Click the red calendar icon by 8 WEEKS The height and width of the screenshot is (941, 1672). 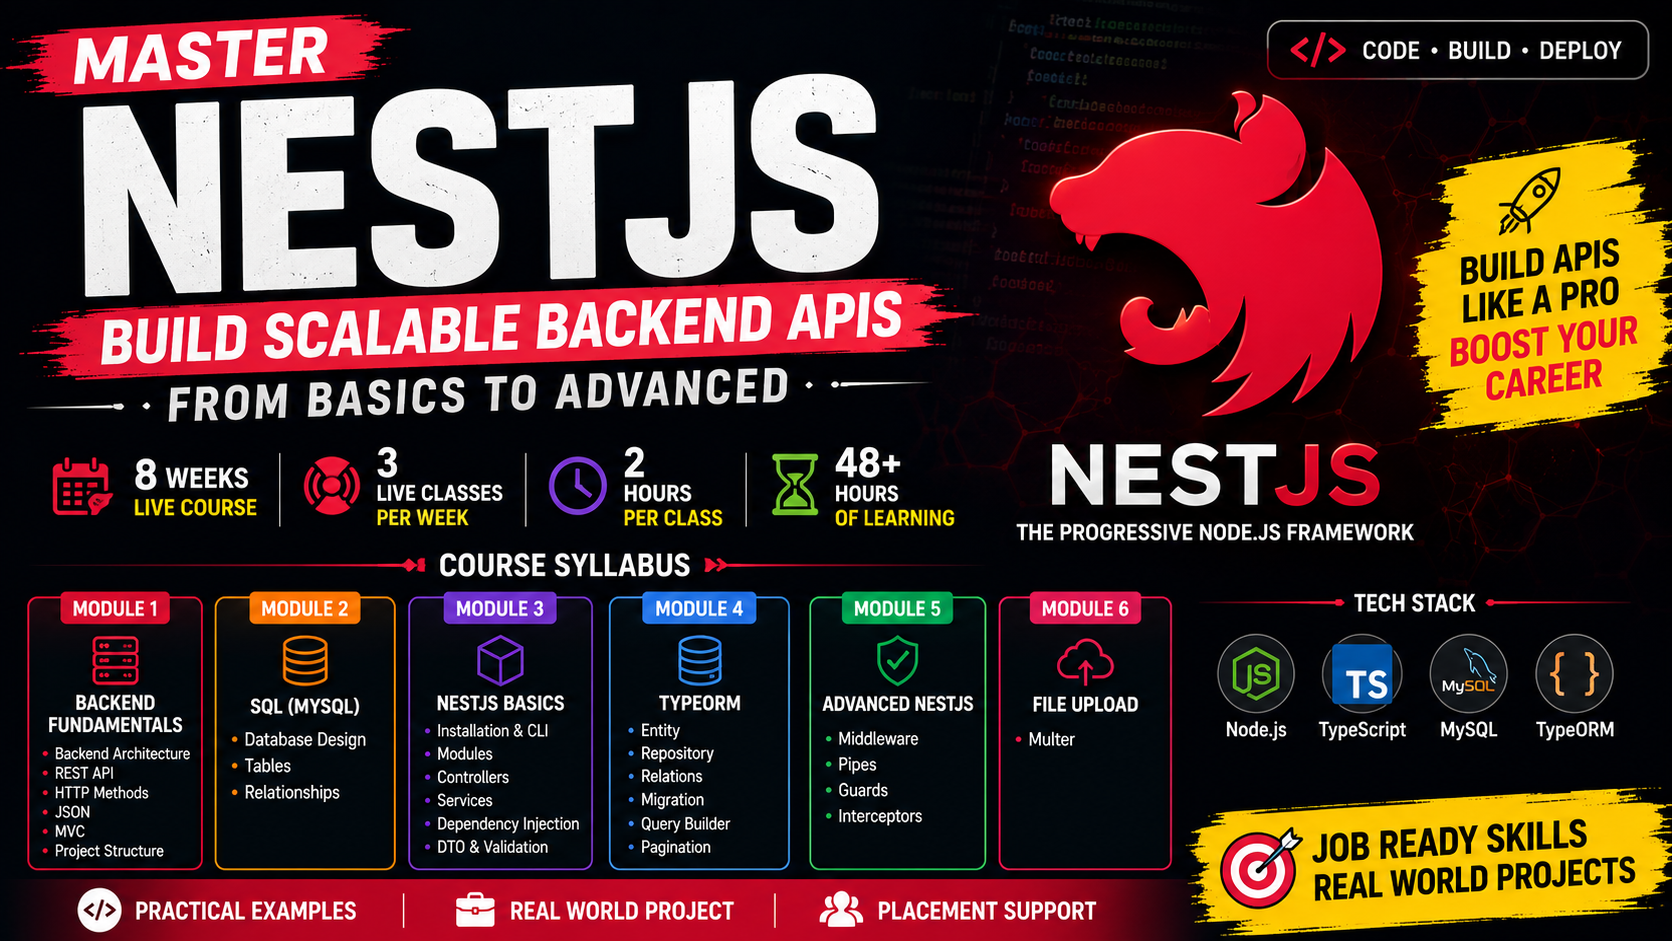click(x=81, y=487)
